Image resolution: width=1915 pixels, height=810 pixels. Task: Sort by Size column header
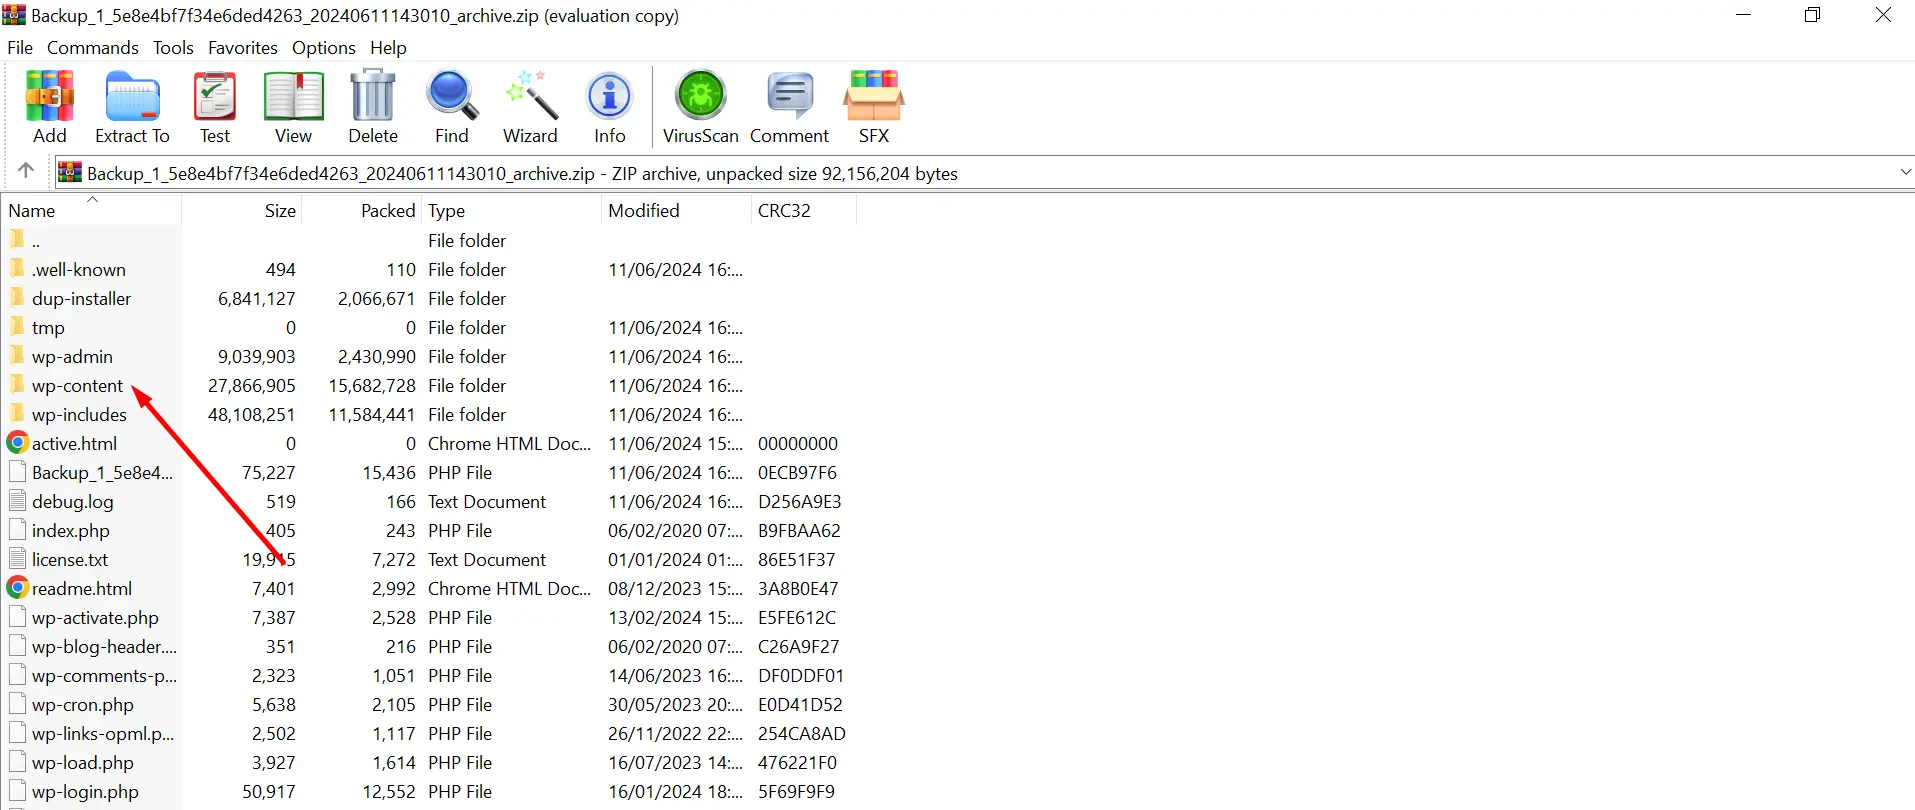click(x=242, y=211)
